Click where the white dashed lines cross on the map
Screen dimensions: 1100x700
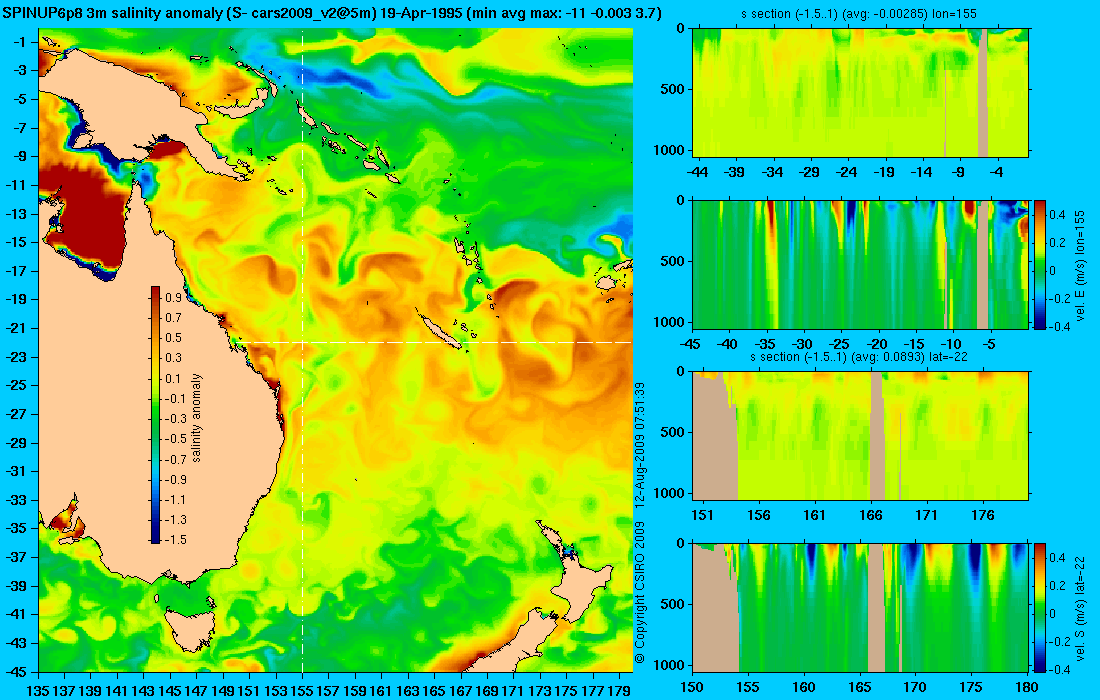point(302,342)
